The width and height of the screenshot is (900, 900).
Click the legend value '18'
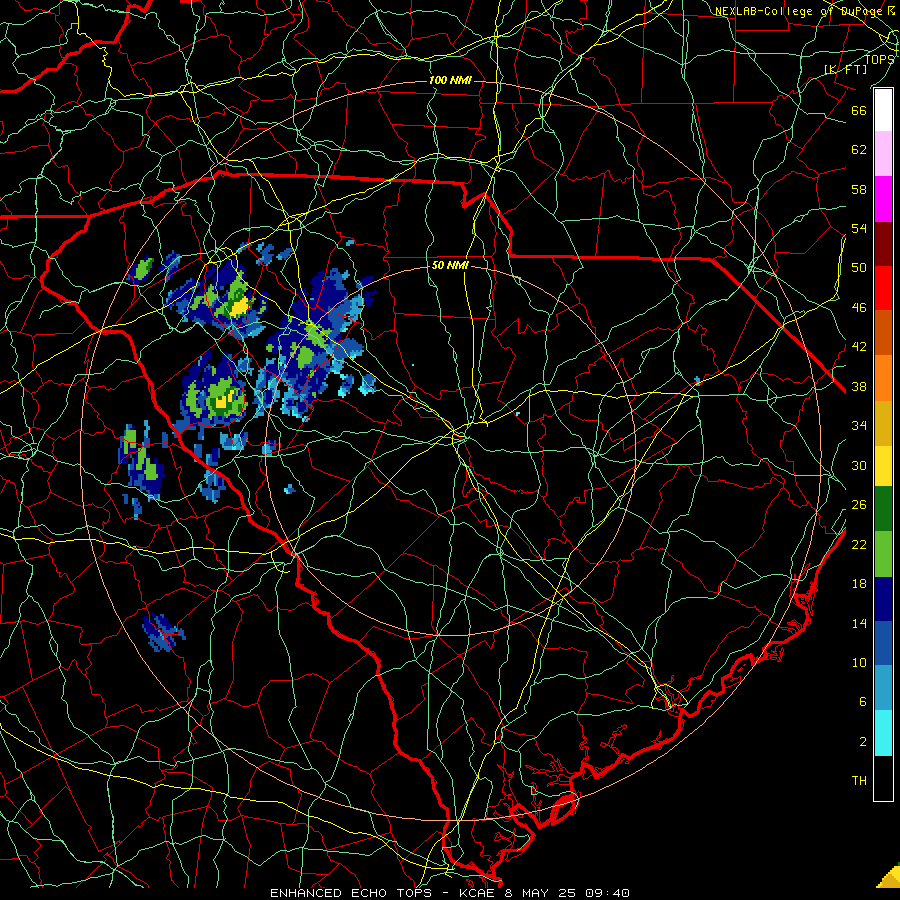[x=859, y=584]
